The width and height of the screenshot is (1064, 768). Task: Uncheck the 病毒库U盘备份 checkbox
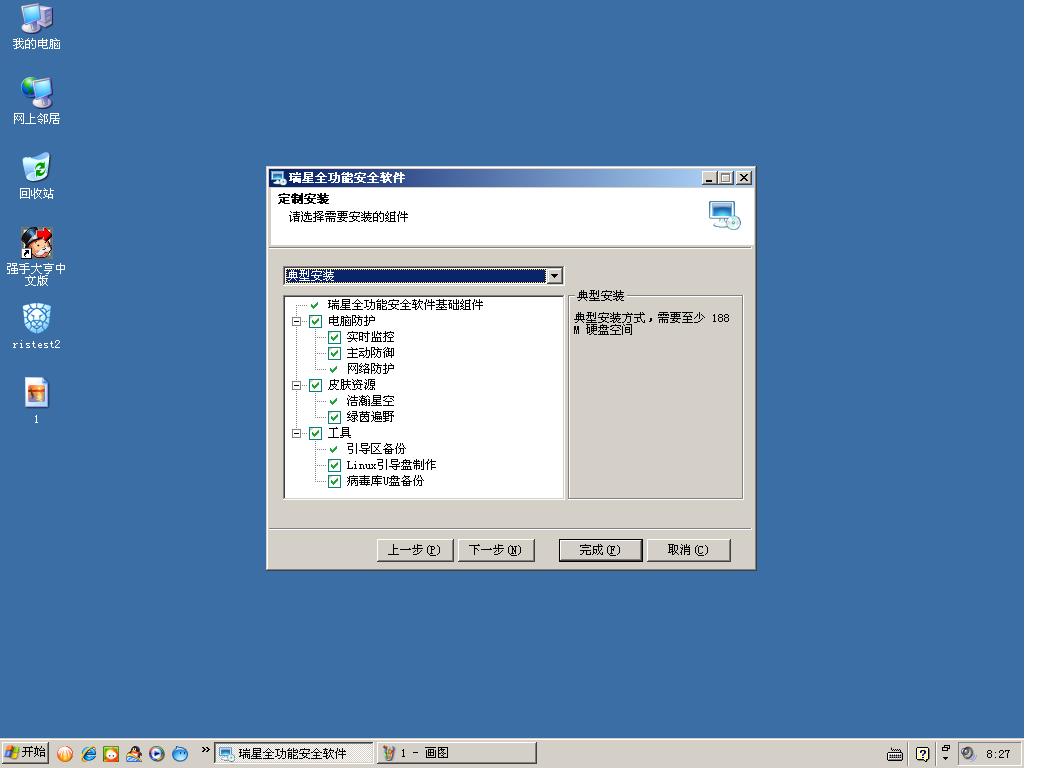point(335,482)
